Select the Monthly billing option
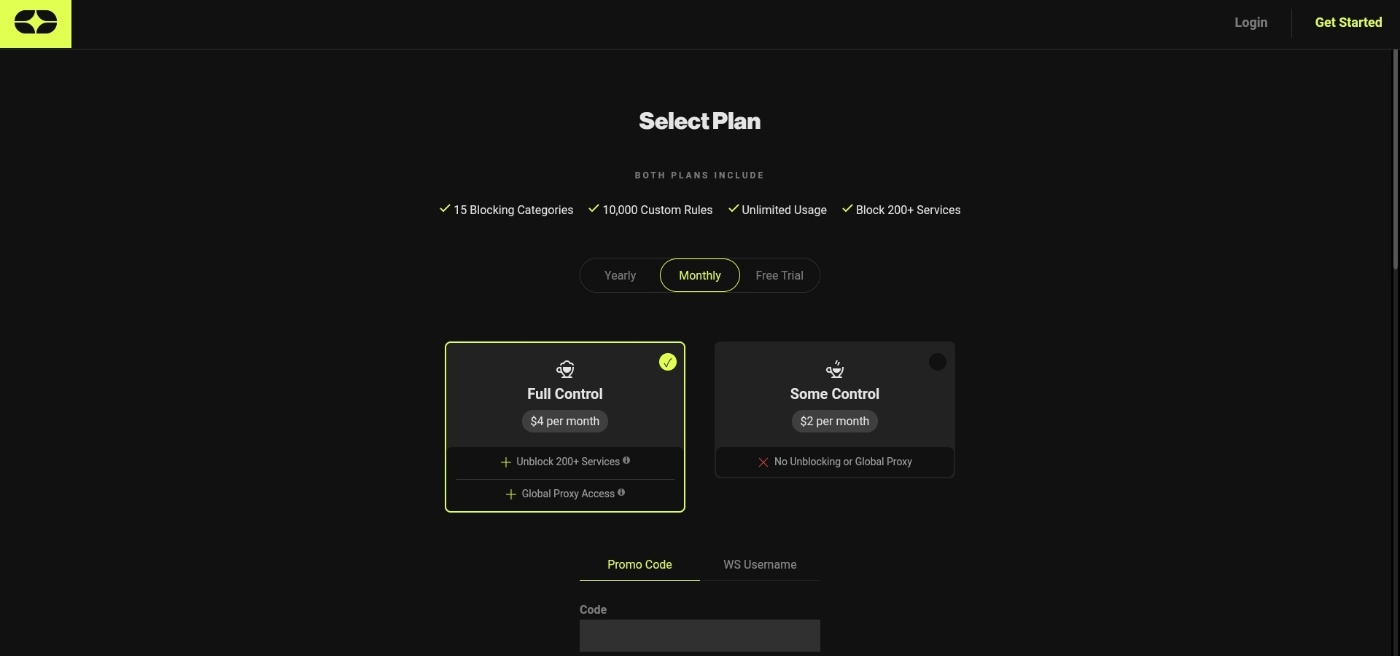The height and width of the screenshot is (656, 1400). tap(700, 275)
